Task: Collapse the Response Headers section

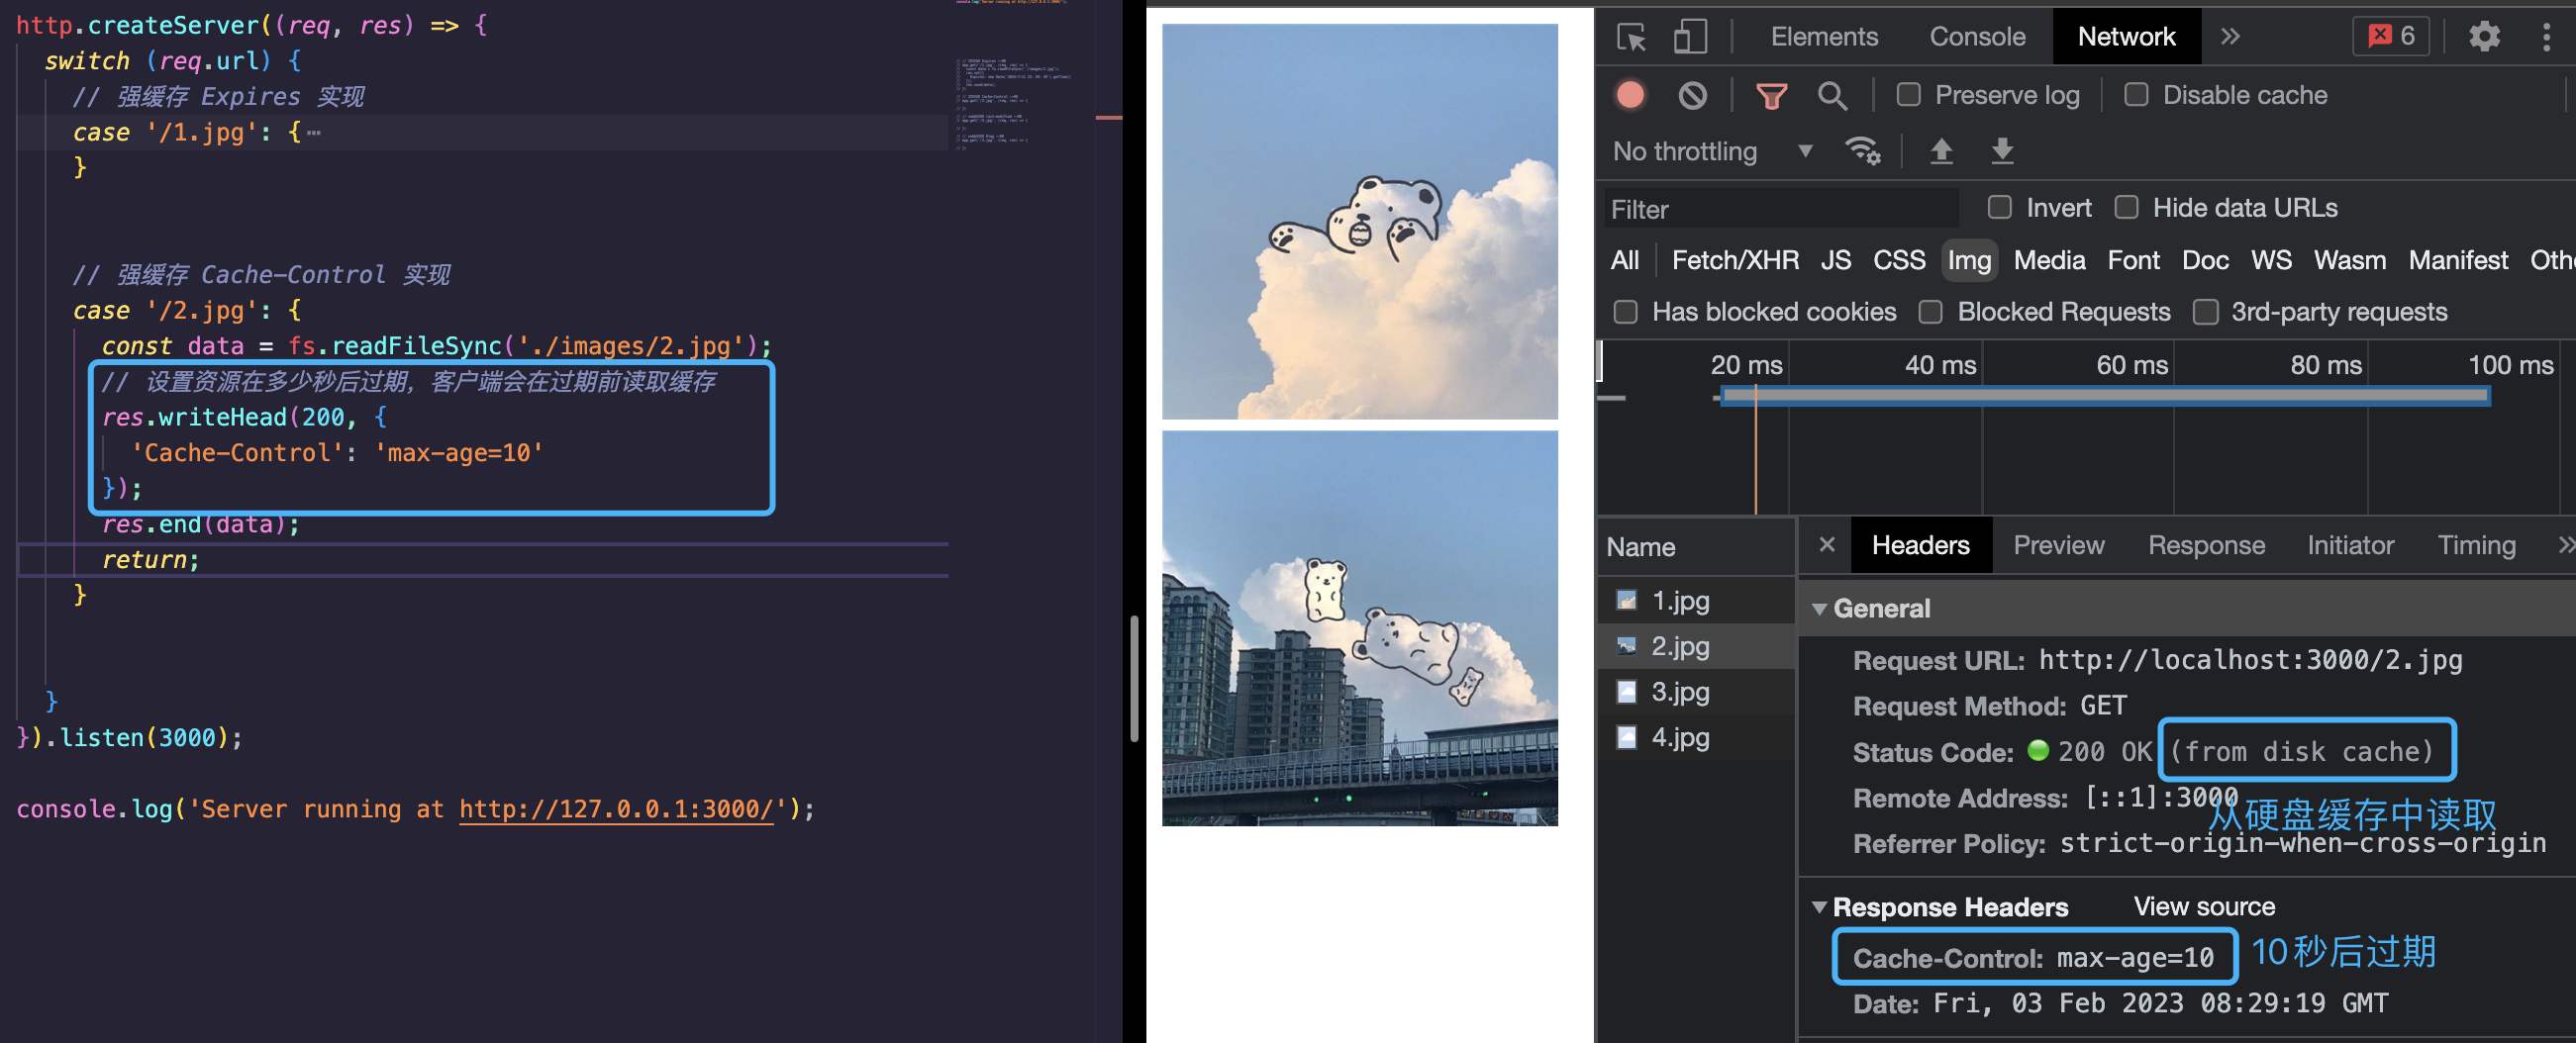Action: (x=1819, y=907)
